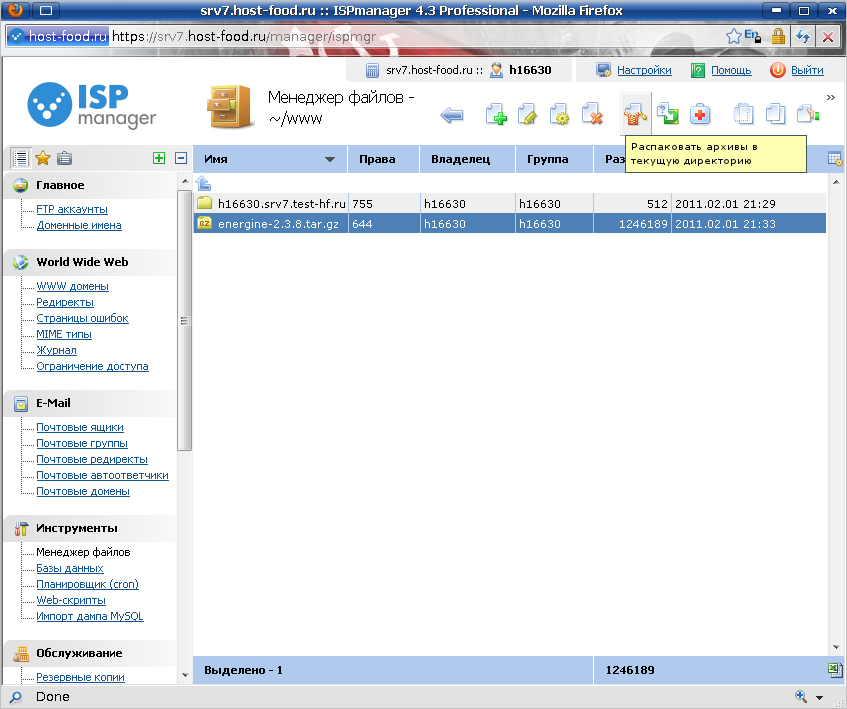This screenshot has width=847, height=709.
Task: Open file attributes with the gear icon
Action: [x=560, y=116]
